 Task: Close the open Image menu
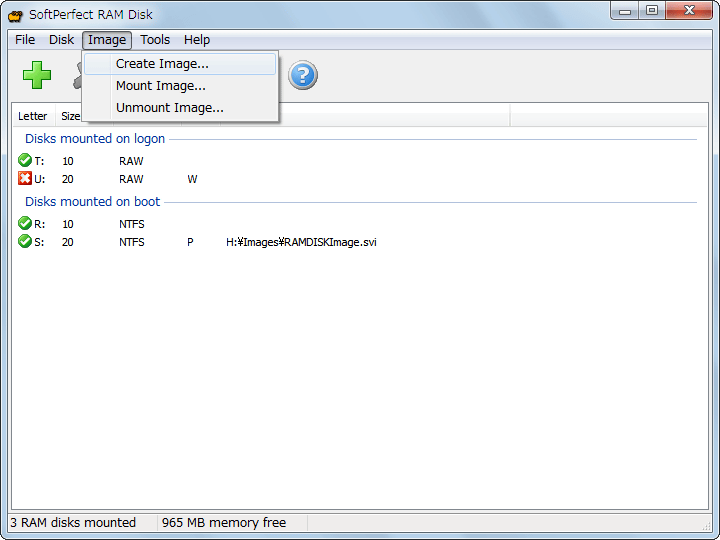click(x=107, y=40)
